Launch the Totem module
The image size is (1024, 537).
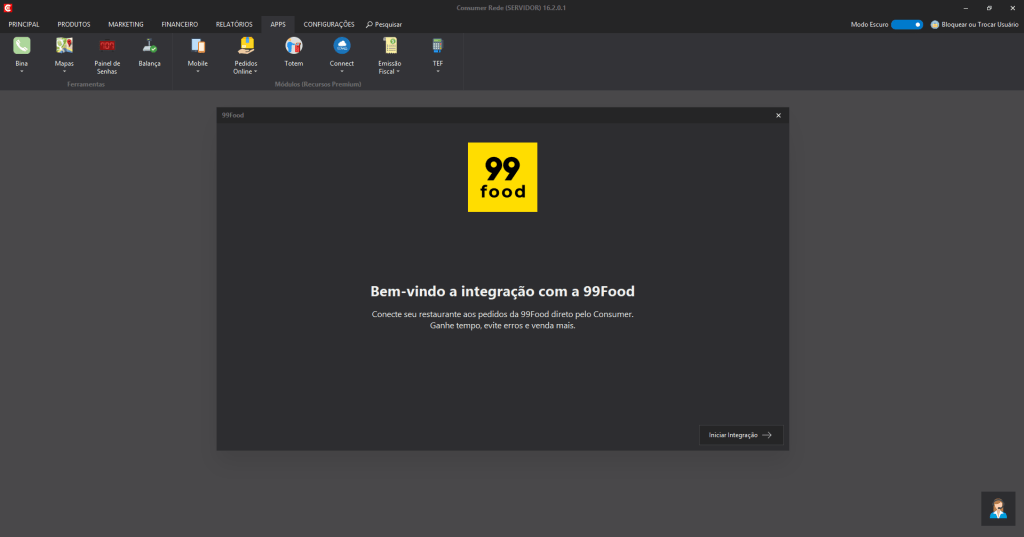point(293,52)
